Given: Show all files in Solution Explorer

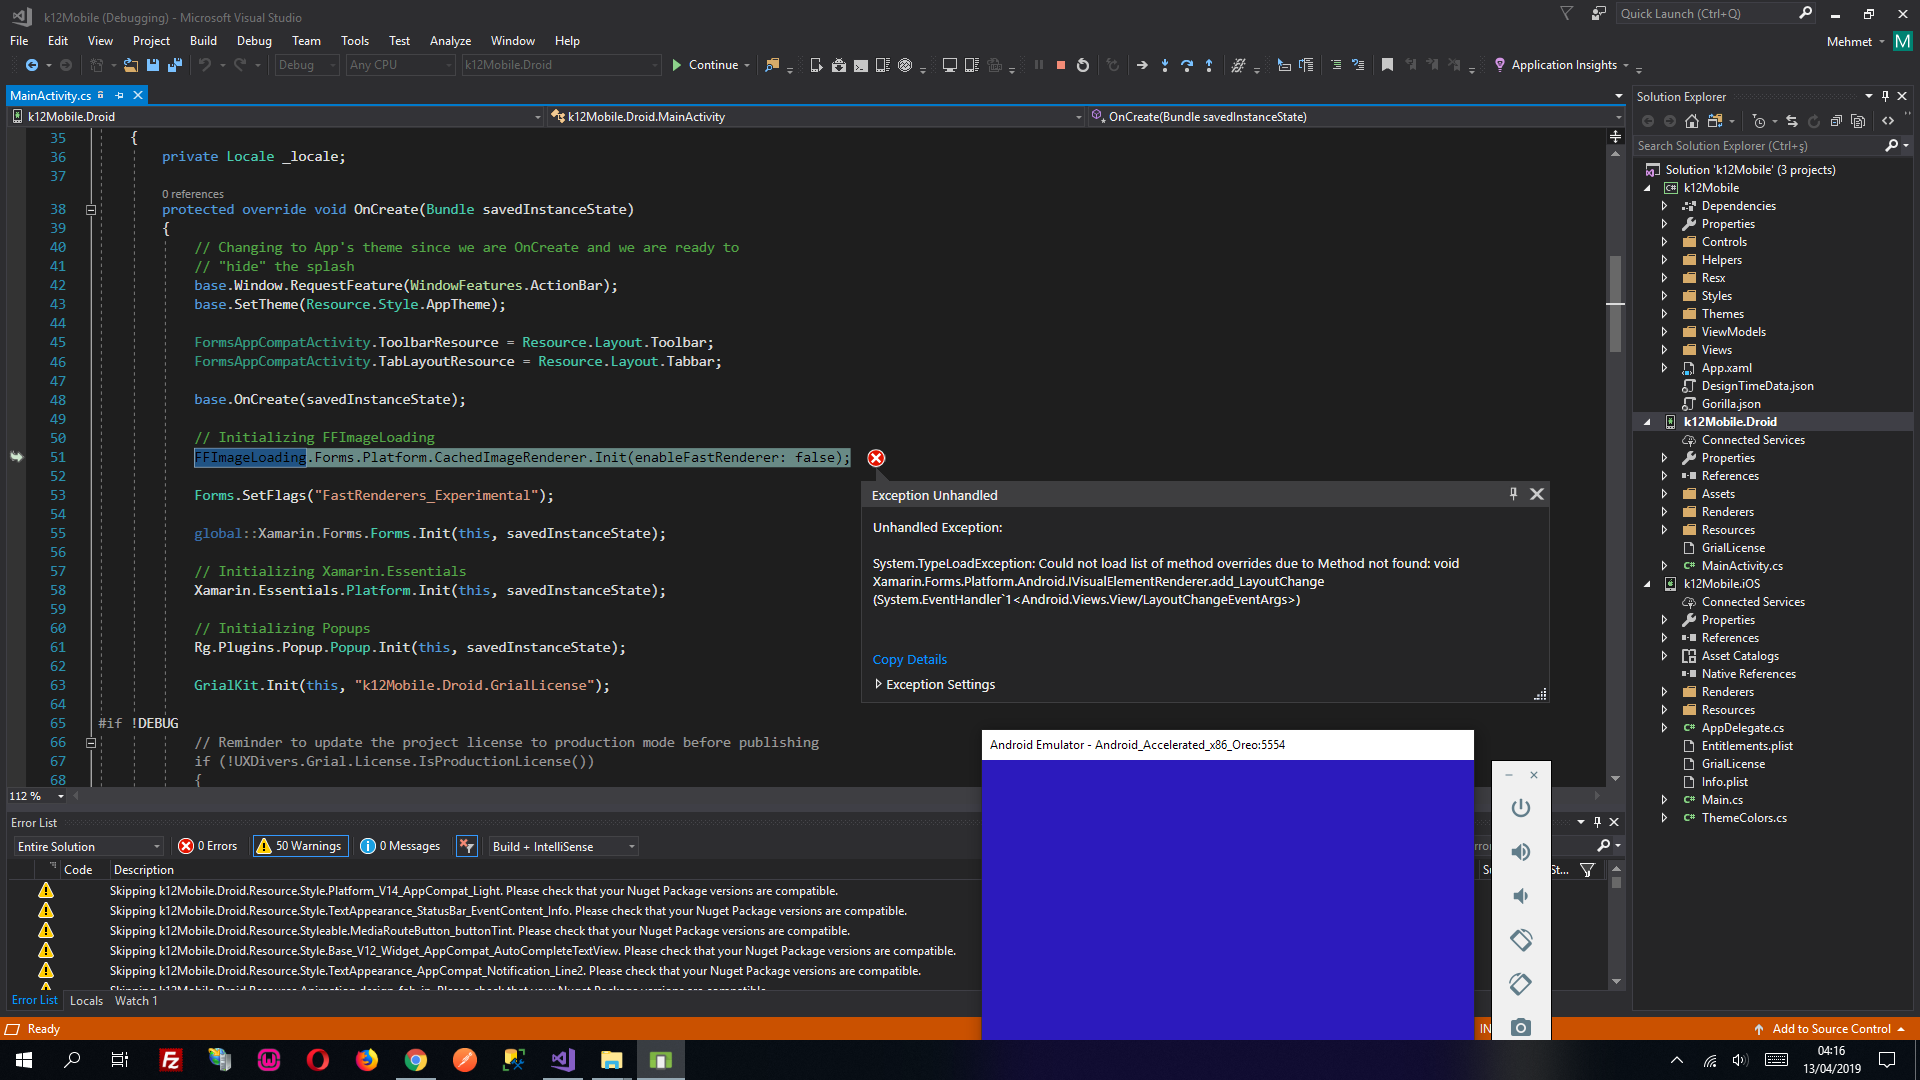Looking at the screenshot, I should click(1858, 121).
